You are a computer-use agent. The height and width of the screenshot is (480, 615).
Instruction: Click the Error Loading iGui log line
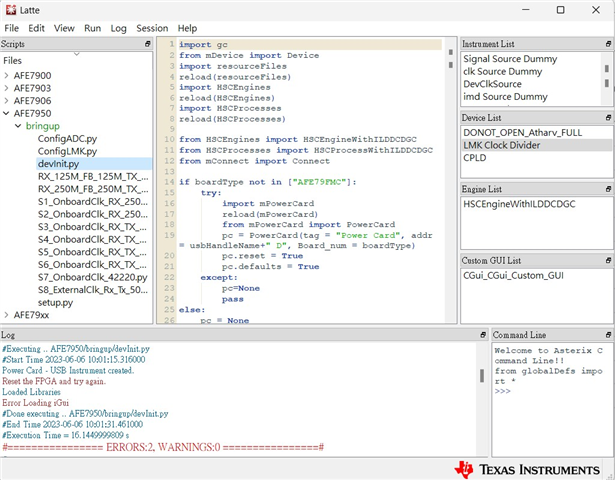35,403
